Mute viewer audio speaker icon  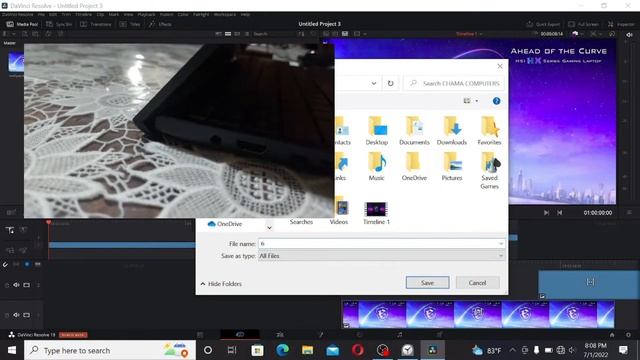pyautogui.click(x=629, y=35)
